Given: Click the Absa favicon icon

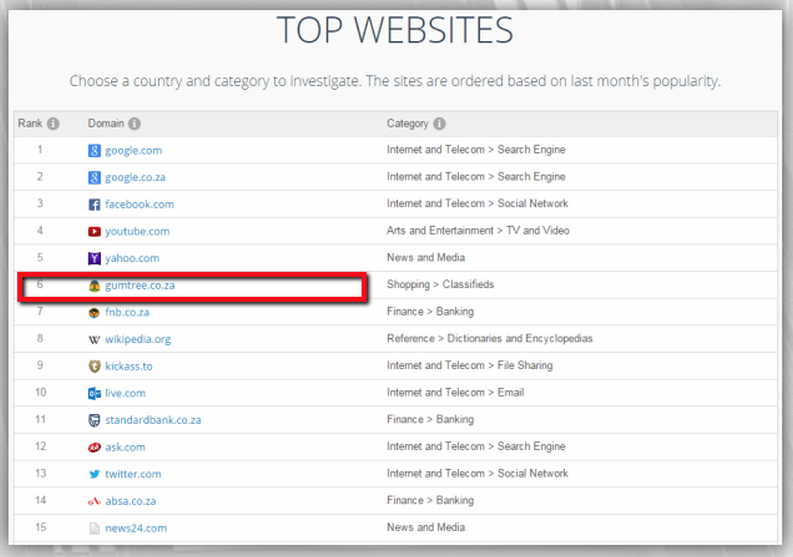Looking at the screenshot, I should (x=94, y=501).
